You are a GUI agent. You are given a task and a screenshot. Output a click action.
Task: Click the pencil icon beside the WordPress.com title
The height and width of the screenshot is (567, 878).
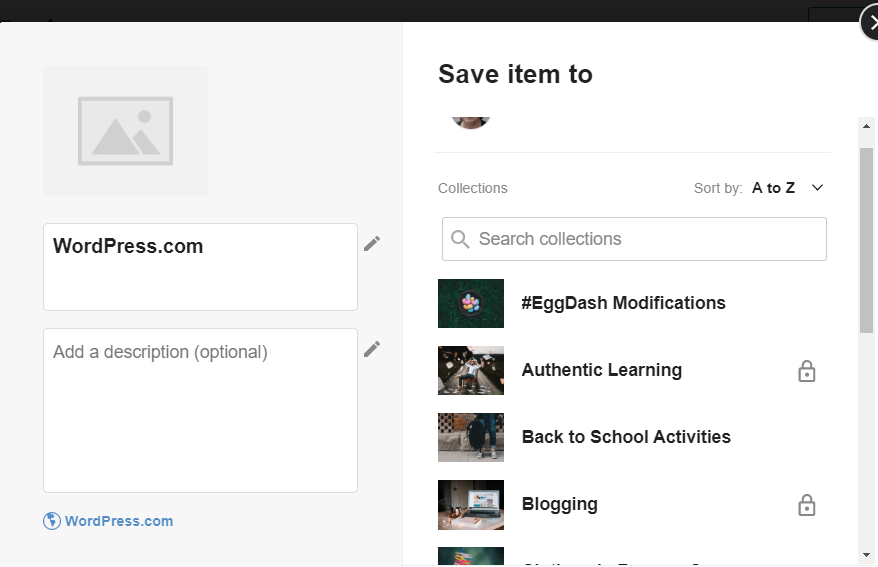[372, 243]
